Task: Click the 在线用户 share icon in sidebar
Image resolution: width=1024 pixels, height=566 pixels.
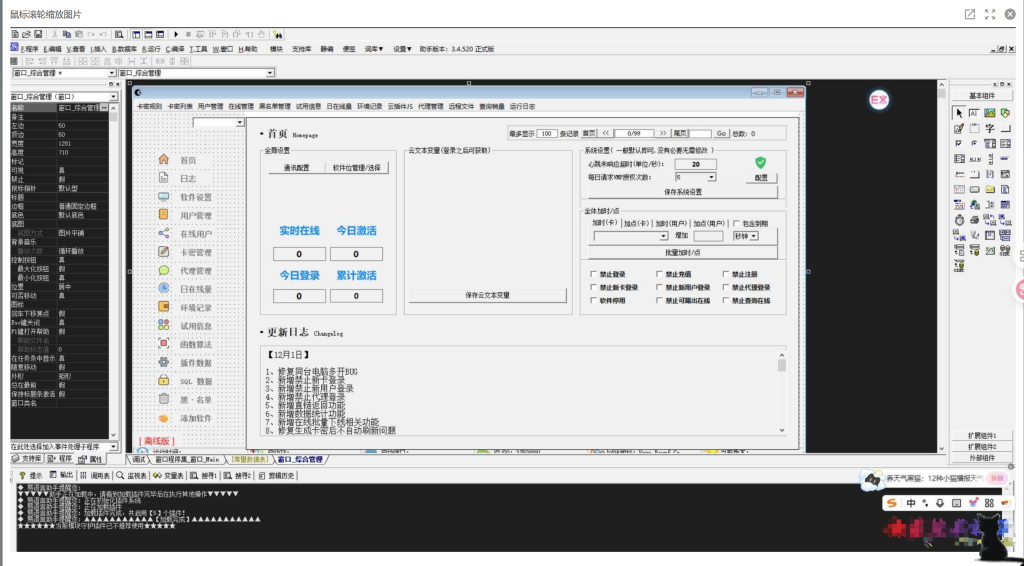Action: point(163,234)
